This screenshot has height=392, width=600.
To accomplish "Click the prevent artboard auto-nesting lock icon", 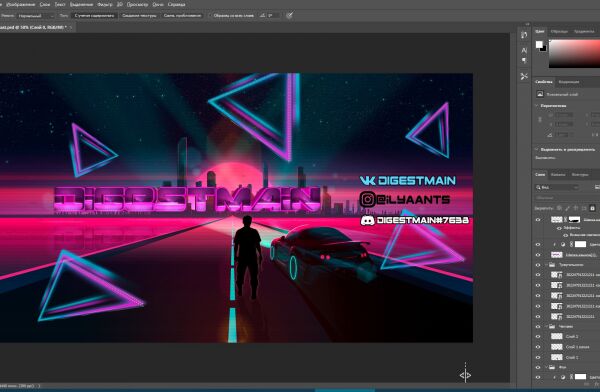I will coord(584,208).
